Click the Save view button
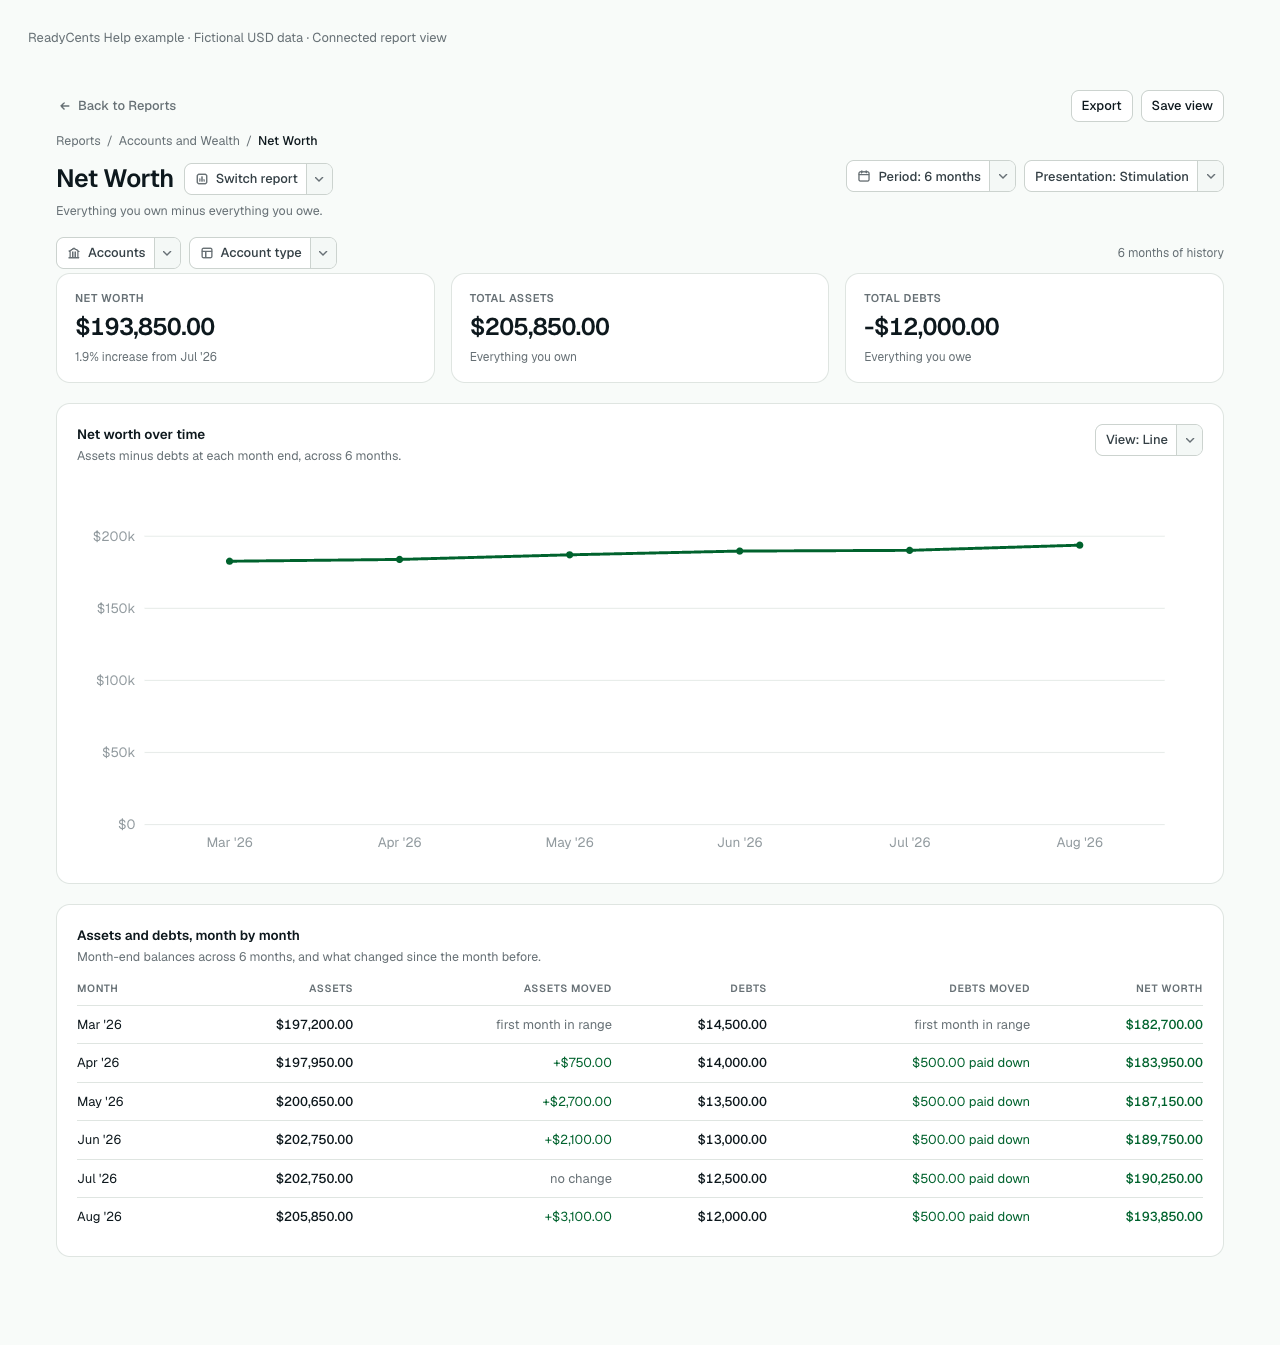Image resolution: width=1280 pixels, height=1345 pixels. 1182,106
